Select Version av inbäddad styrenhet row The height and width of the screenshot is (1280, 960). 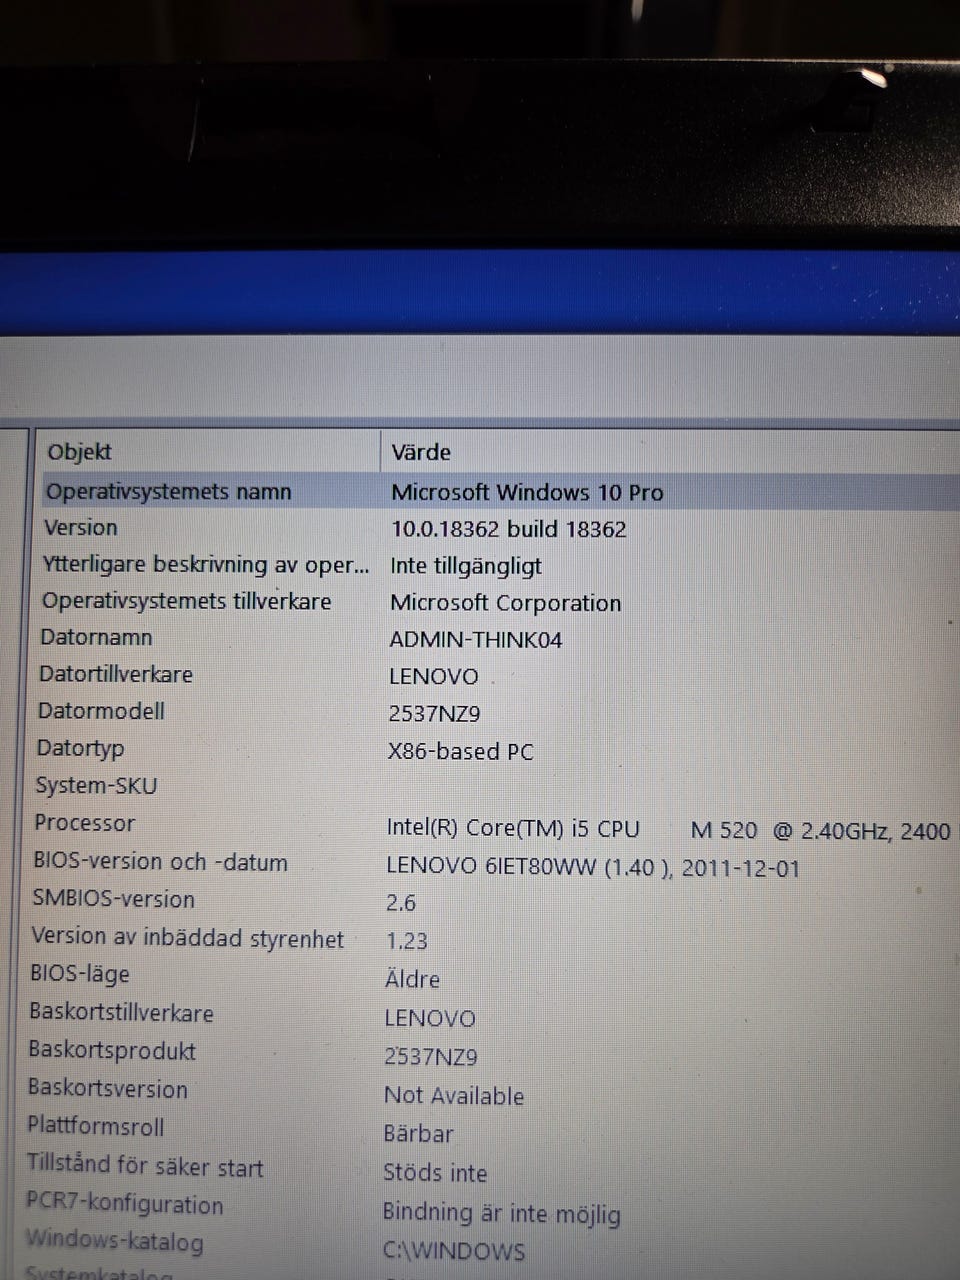pos(187,938)
